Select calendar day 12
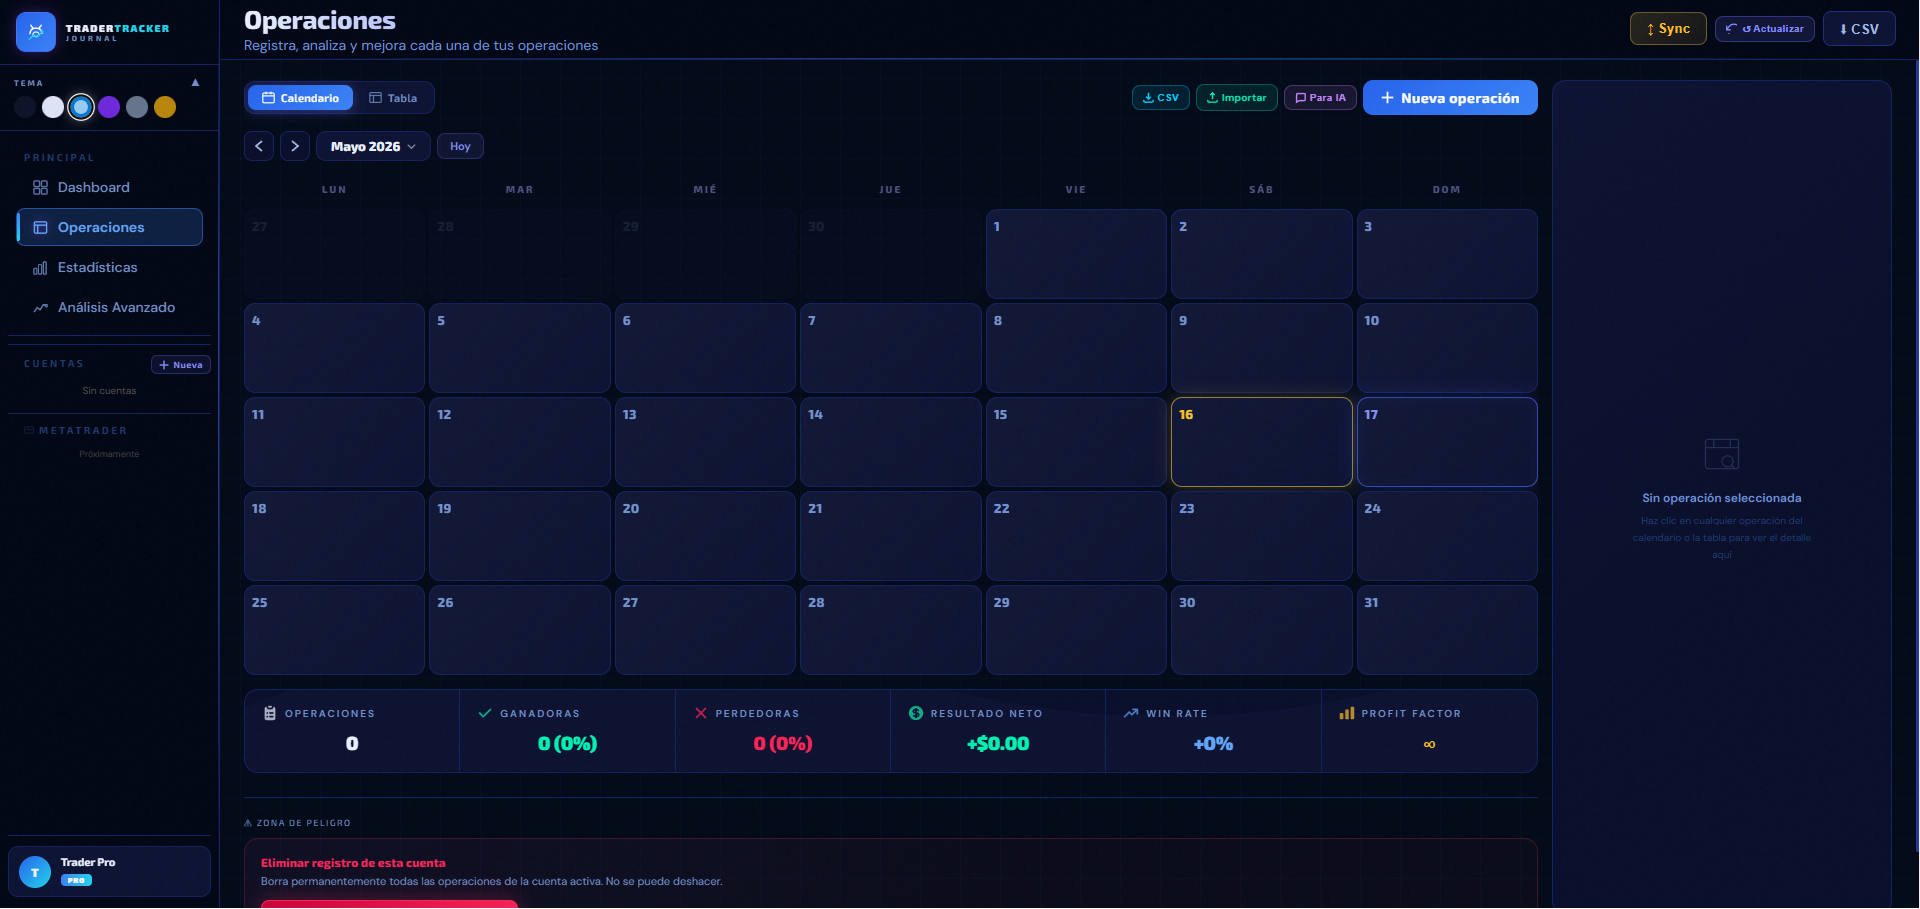Image resolution: width=1920 pixels, height=909 pixels. (x=520, y=442)
